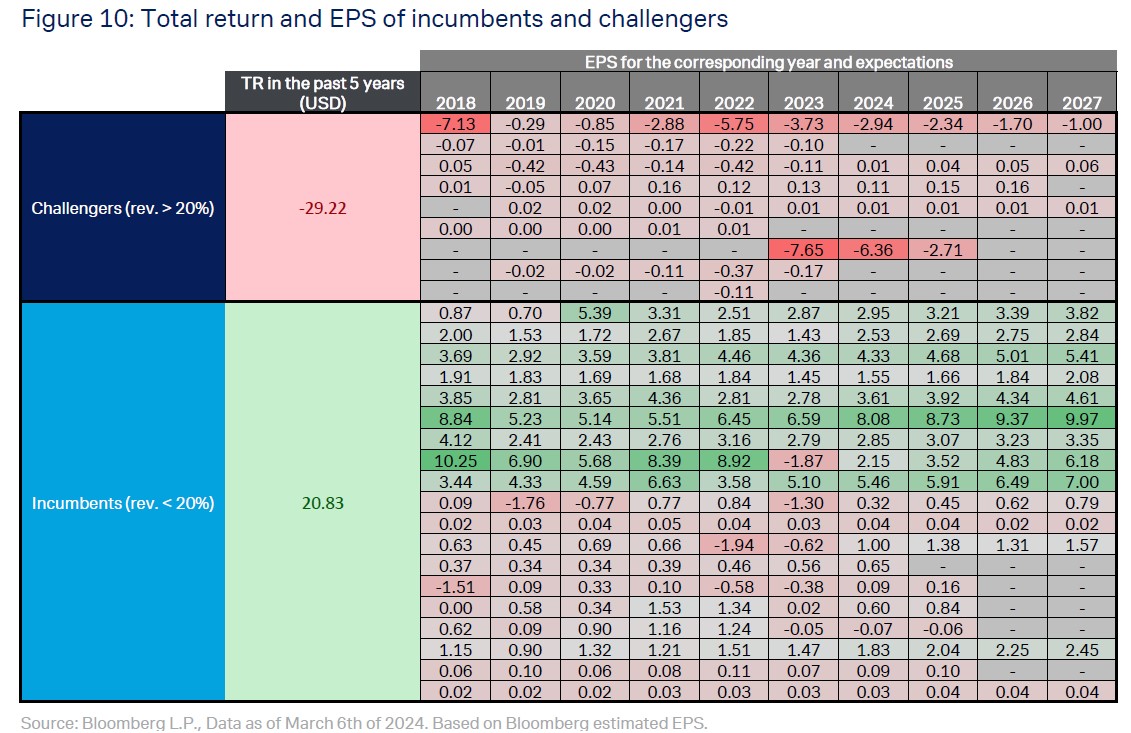The image size is (1131, 733).
Task: Click the Incumbents (rev. < 20%) label cell
Action: tap(123, 503)
